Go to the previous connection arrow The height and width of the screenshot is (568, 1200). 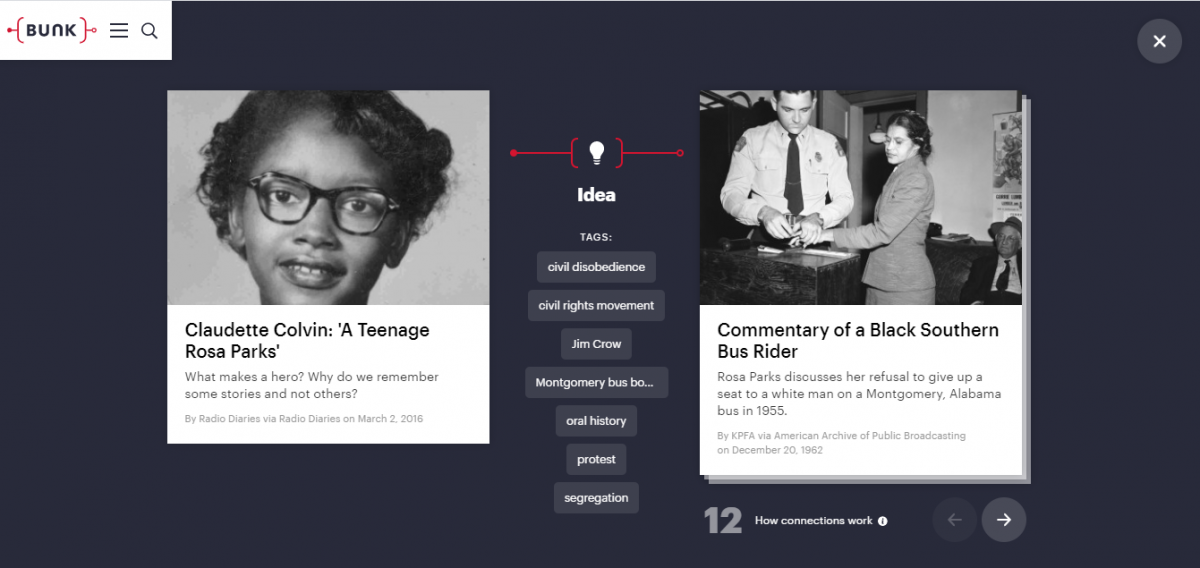pos(954,520)
